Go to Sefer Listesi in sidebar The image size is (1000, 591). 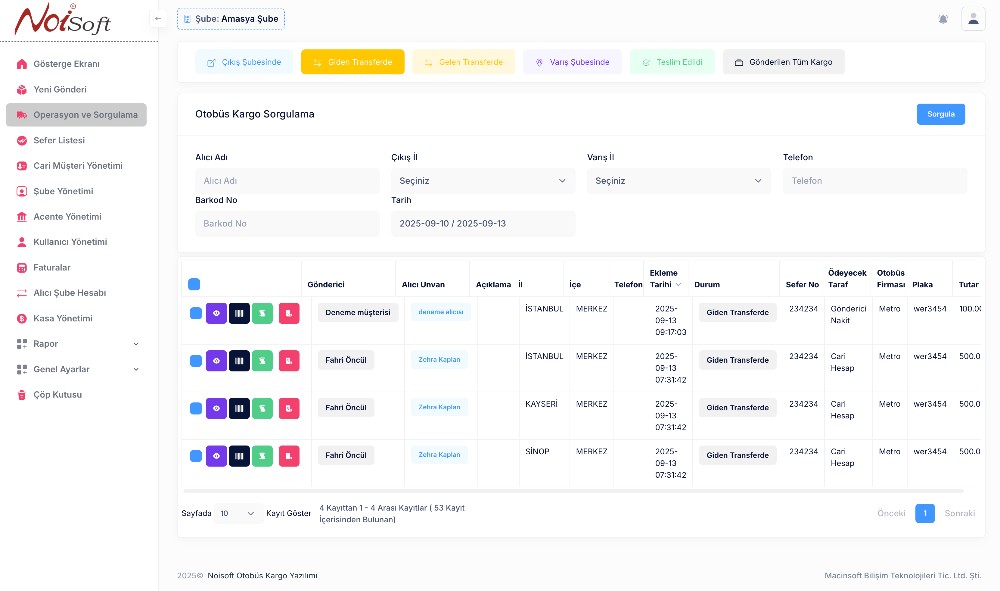(59, 141)
